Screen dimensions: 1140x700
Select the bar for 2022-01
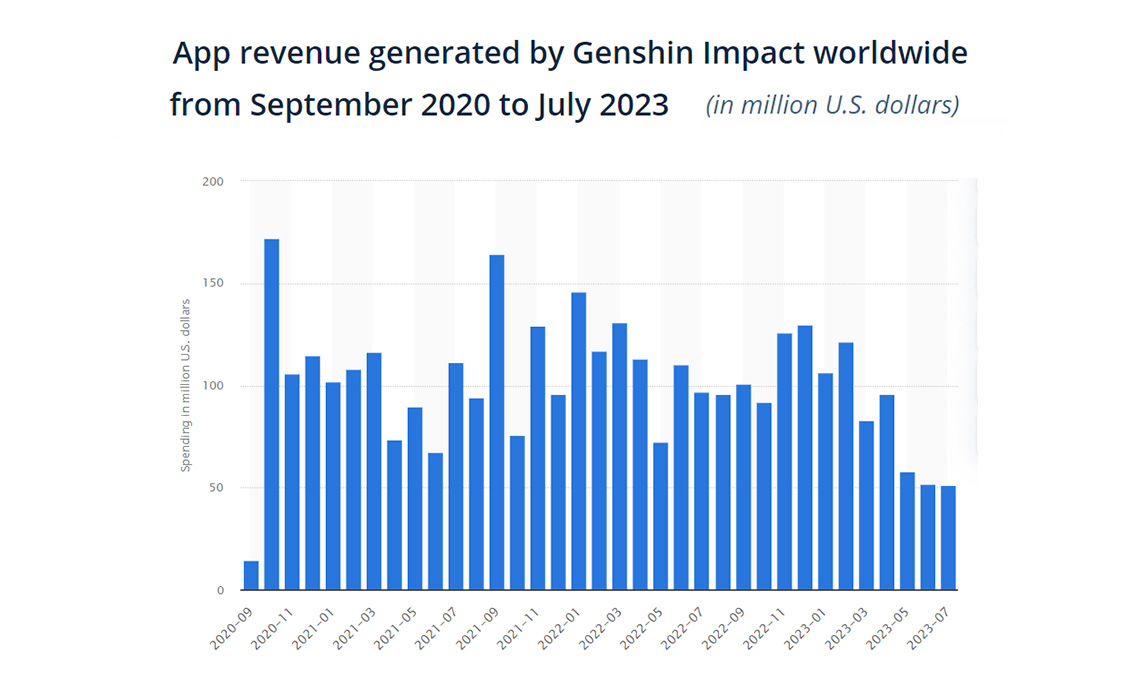point(579,441)
